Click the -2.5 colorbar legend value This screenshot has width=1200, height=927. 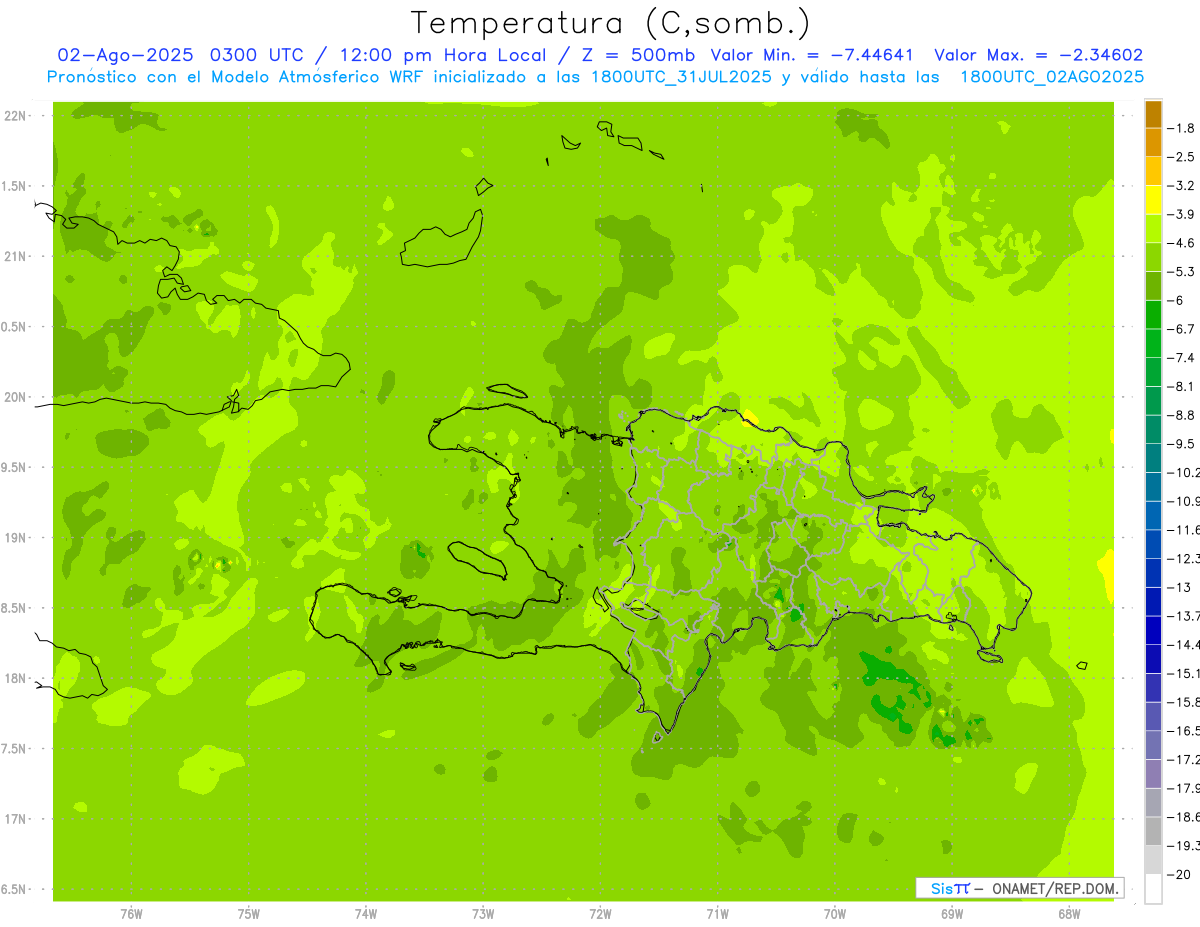(x=1181, y=157)
